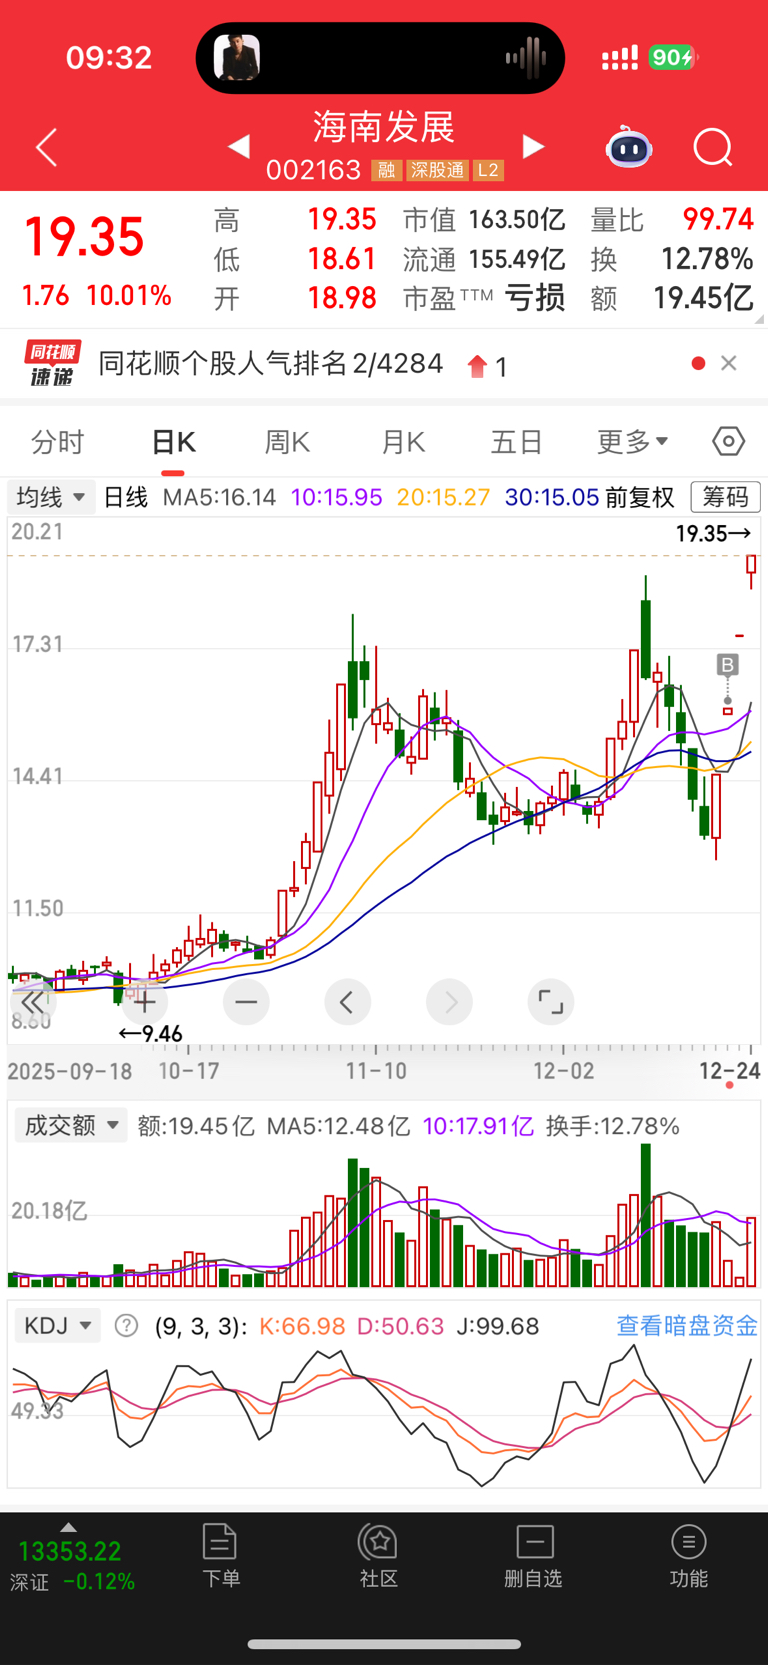Switch to 分时 tab

(x=58, y=442)
